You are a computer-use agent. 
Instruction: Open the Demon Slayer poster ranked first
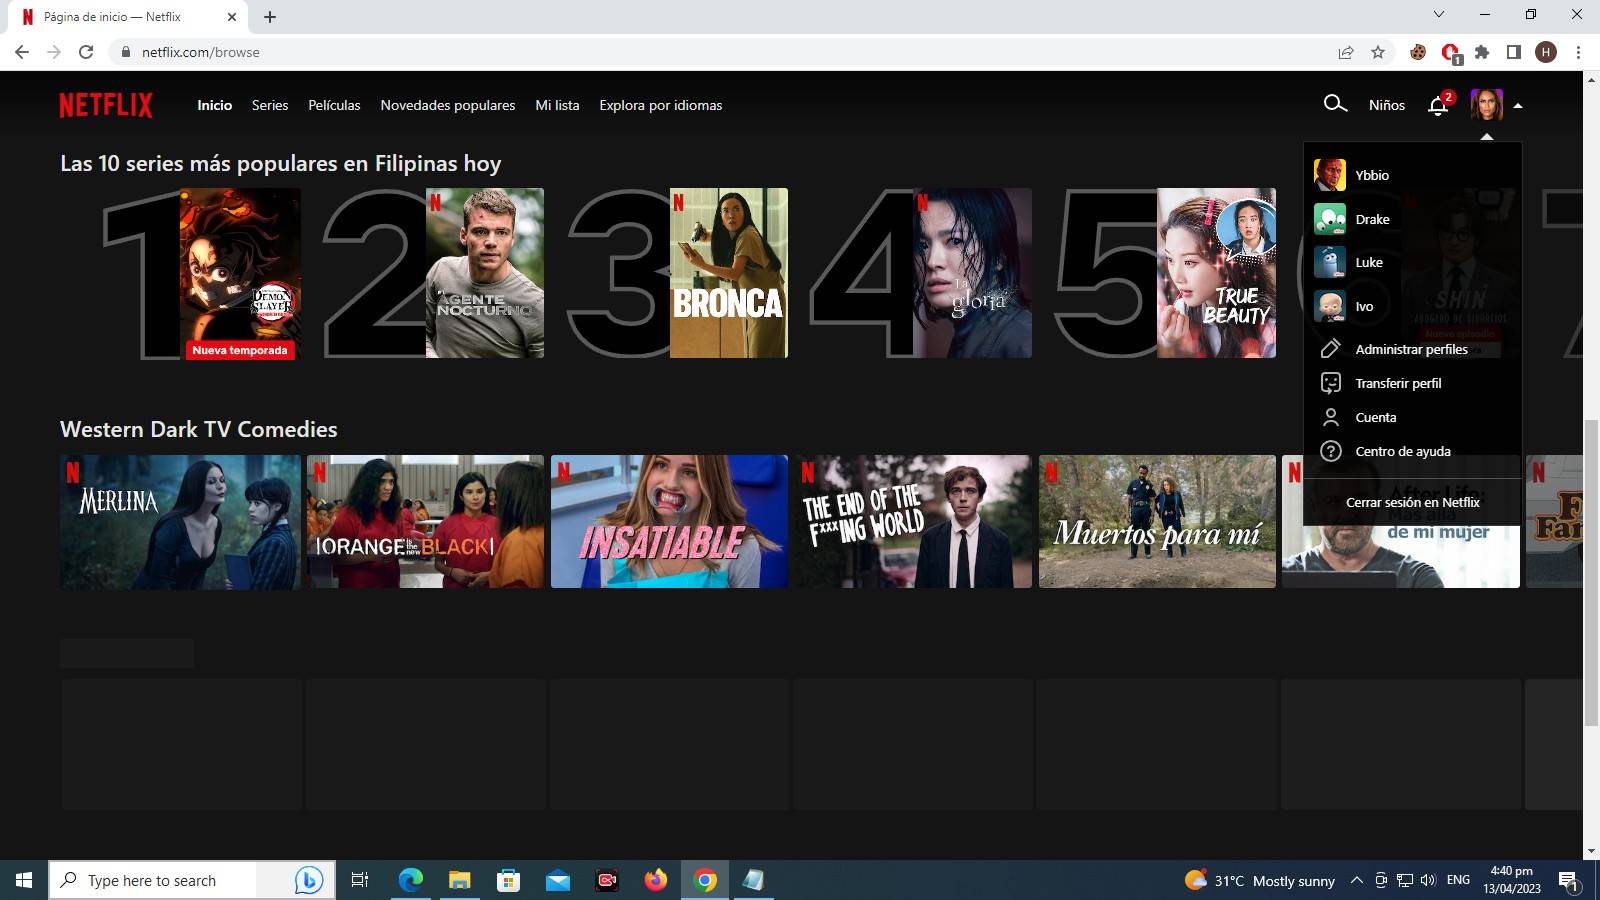tap(240, 273)
